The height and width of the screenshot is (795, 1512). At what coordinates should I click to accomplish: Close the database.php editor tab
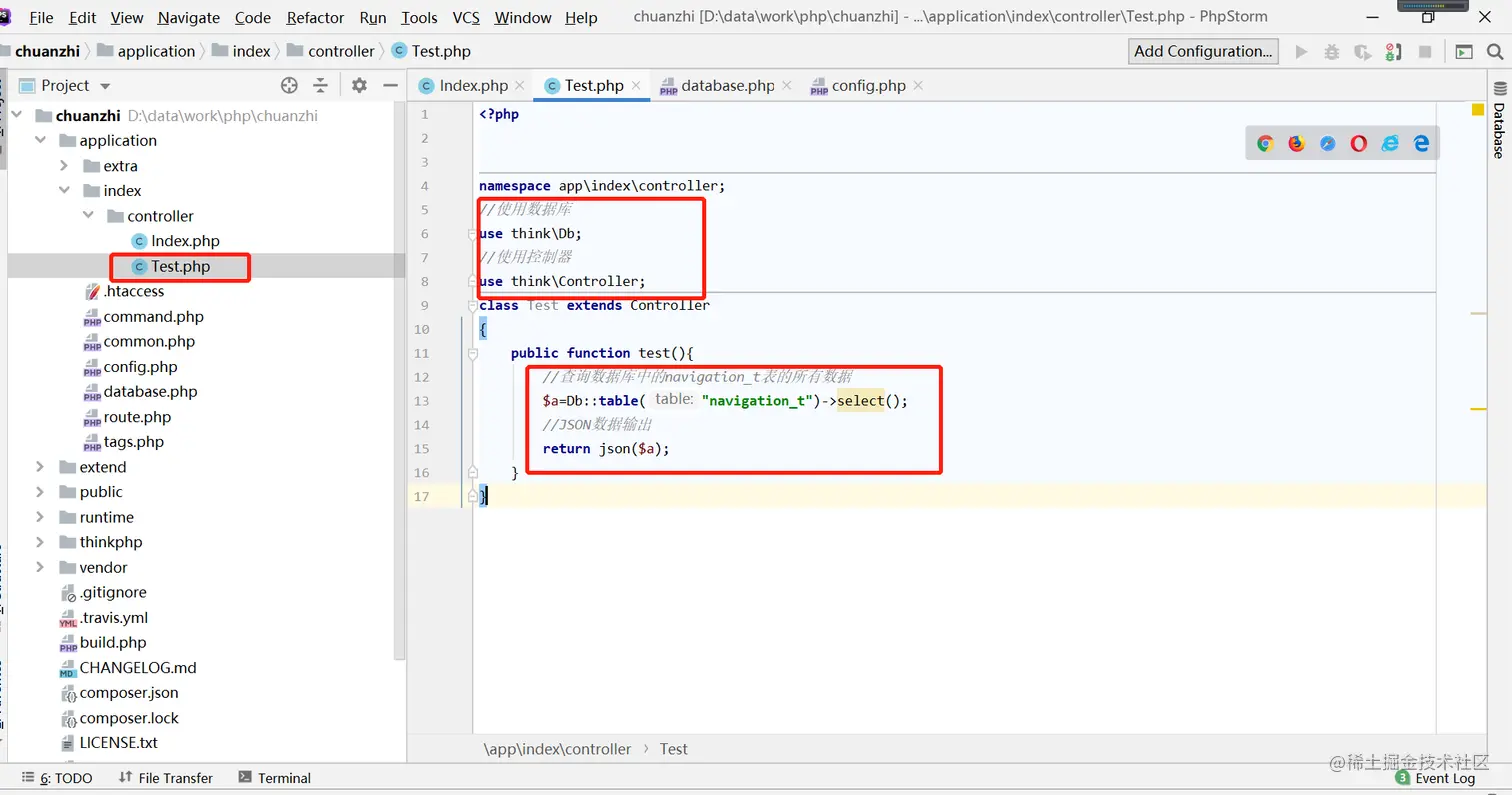point(786,86)
